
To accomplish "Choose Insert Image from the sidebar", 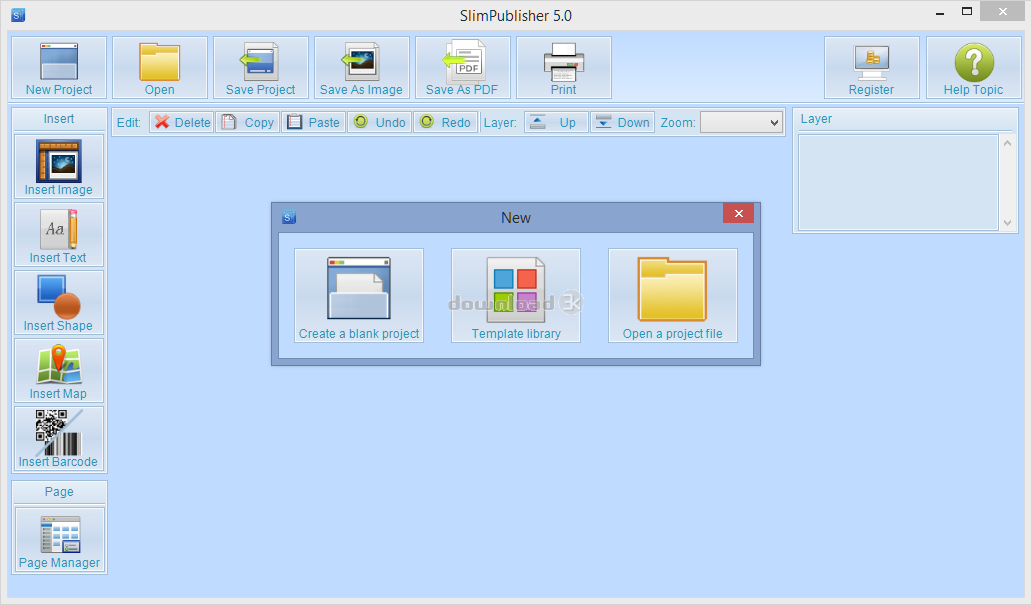I will pyautogui.click(x=59, y=167).
